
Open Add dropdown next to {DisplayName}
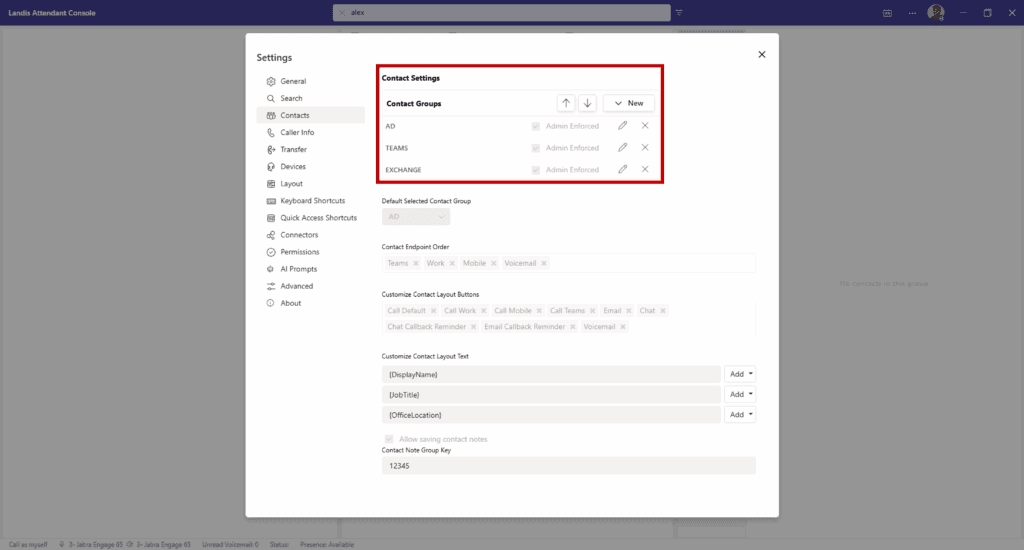tap(740, 374)
